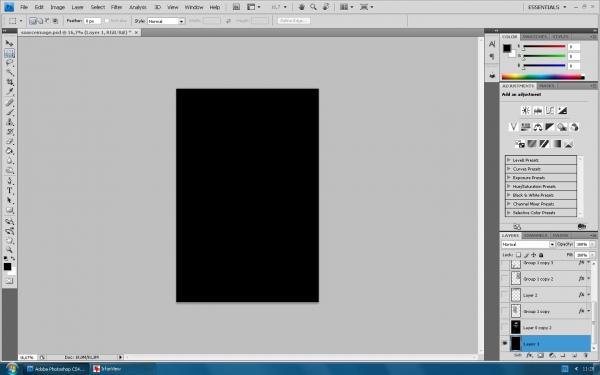Select the Blur tool

click(10, 161)
